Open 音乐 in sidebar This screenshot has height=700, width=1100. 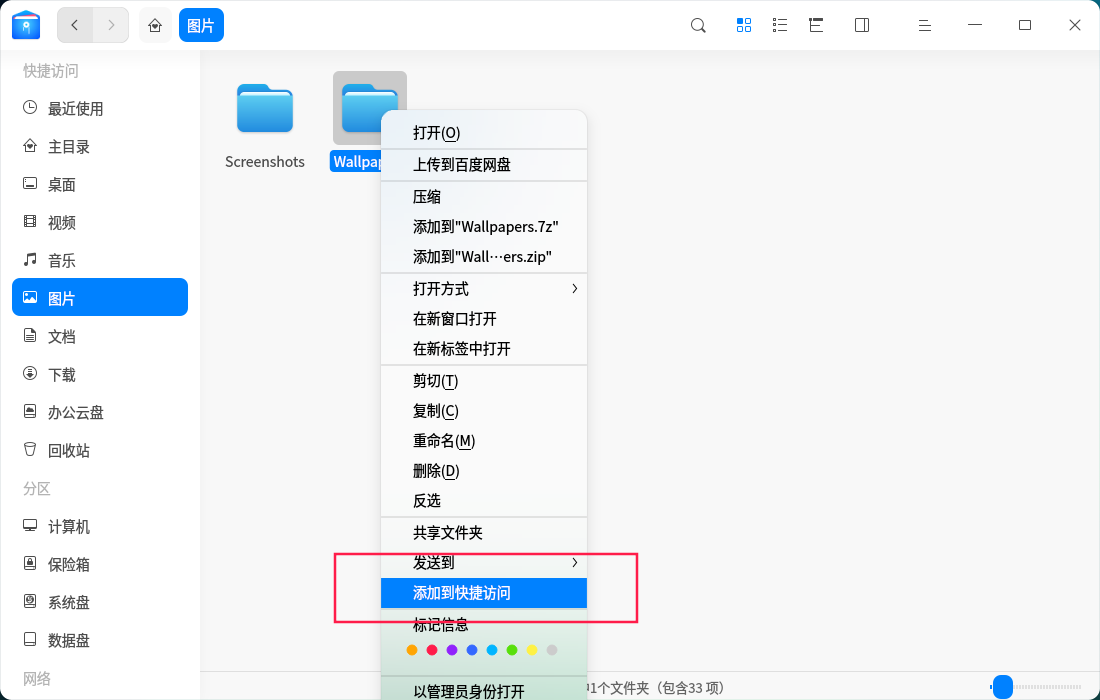(x=100, y=260)
